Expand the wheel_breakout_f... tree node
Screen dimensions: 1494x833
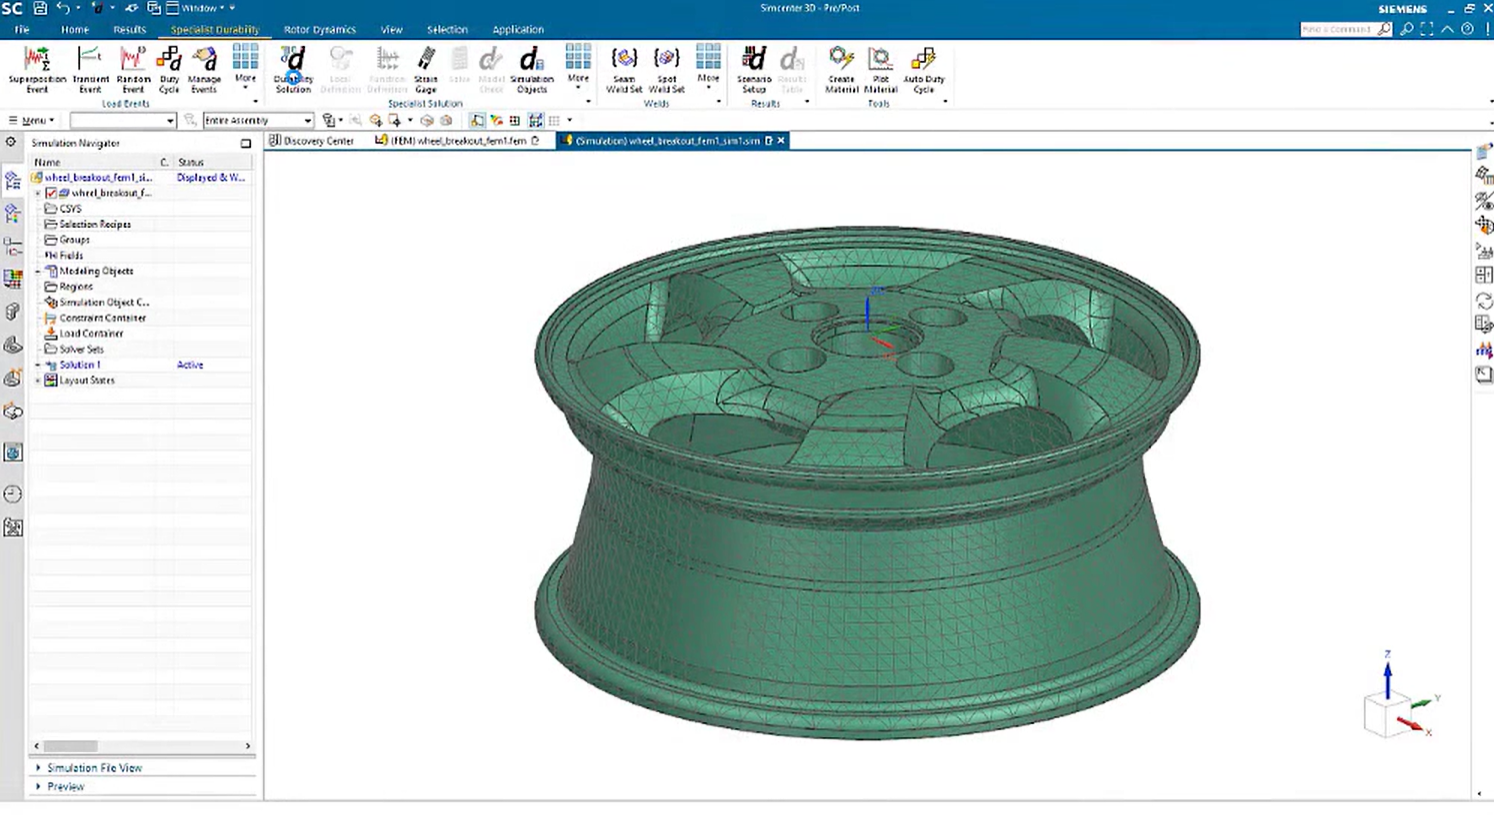(38, 193)
